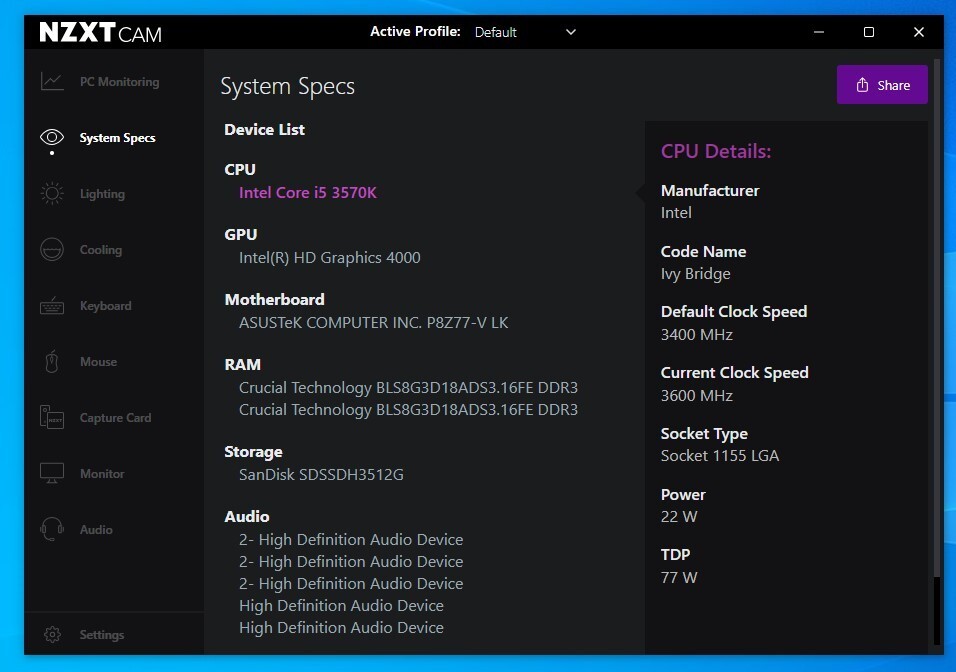Minimize the NZXT CAM window
Screen dimensions: 956x672
(x=819, y=32)
